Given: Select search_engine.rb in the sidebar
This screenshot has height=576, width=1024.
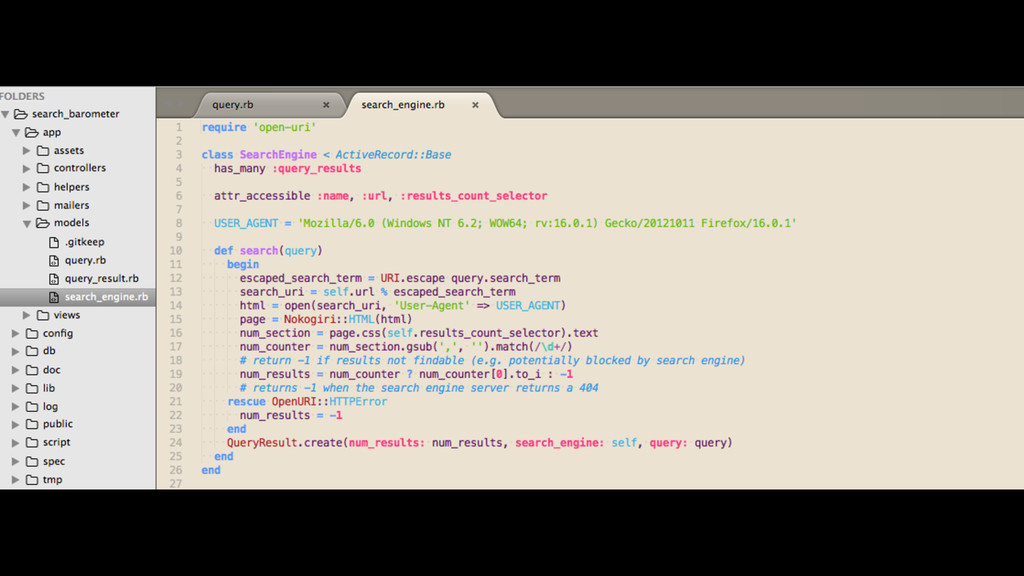Looking at the screenshot, I should point(106,297).
